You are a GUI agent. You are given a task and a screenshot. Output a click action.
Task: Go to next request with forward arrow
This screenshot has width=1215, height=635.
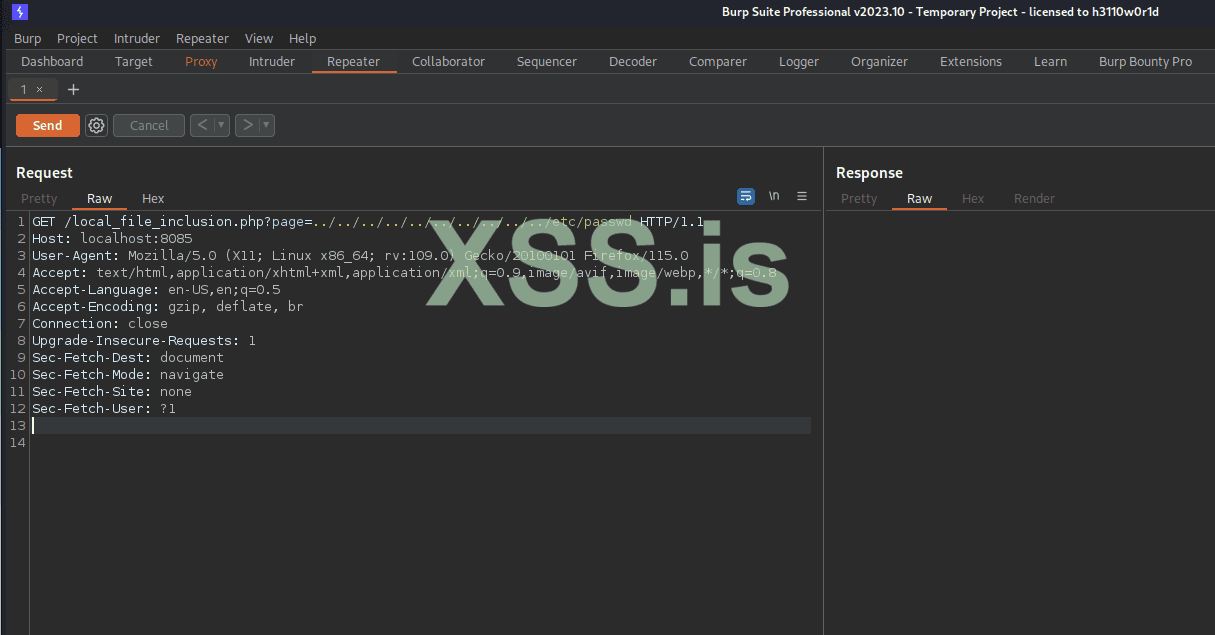(x=247, y=125)
